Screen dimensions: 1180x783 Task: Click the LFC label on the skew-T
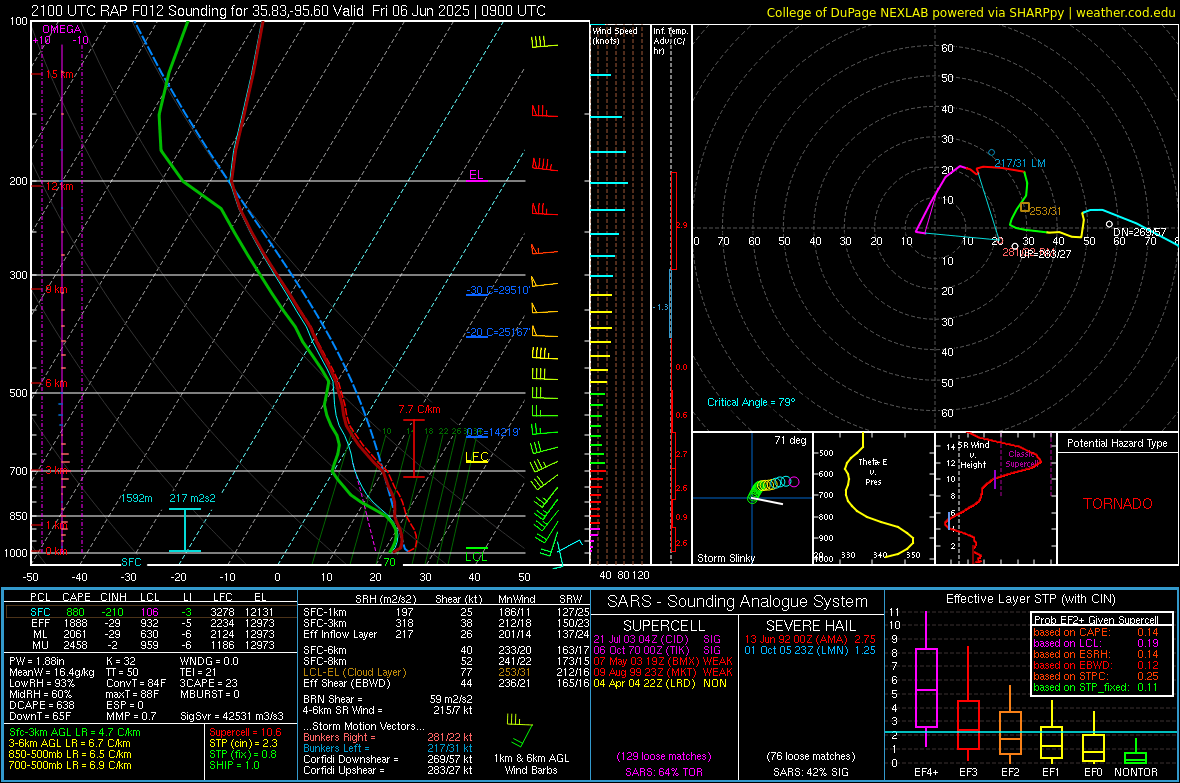coord(477,456)
